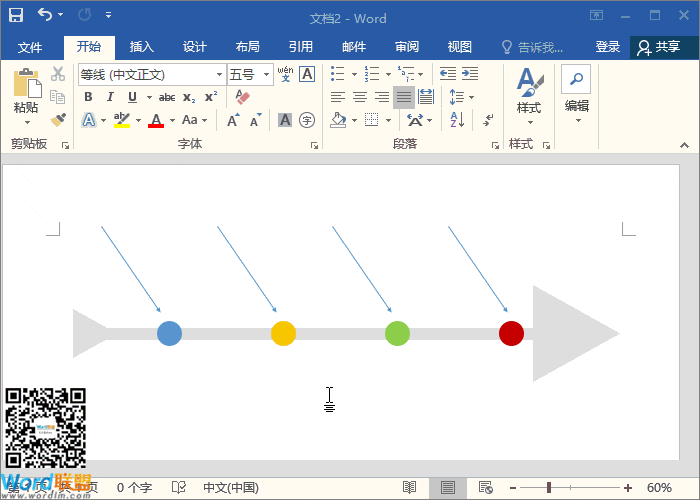The image size is (700, 500).
Task: Apply character border icon
Action: pyautogui.click(x=307, y=74)
